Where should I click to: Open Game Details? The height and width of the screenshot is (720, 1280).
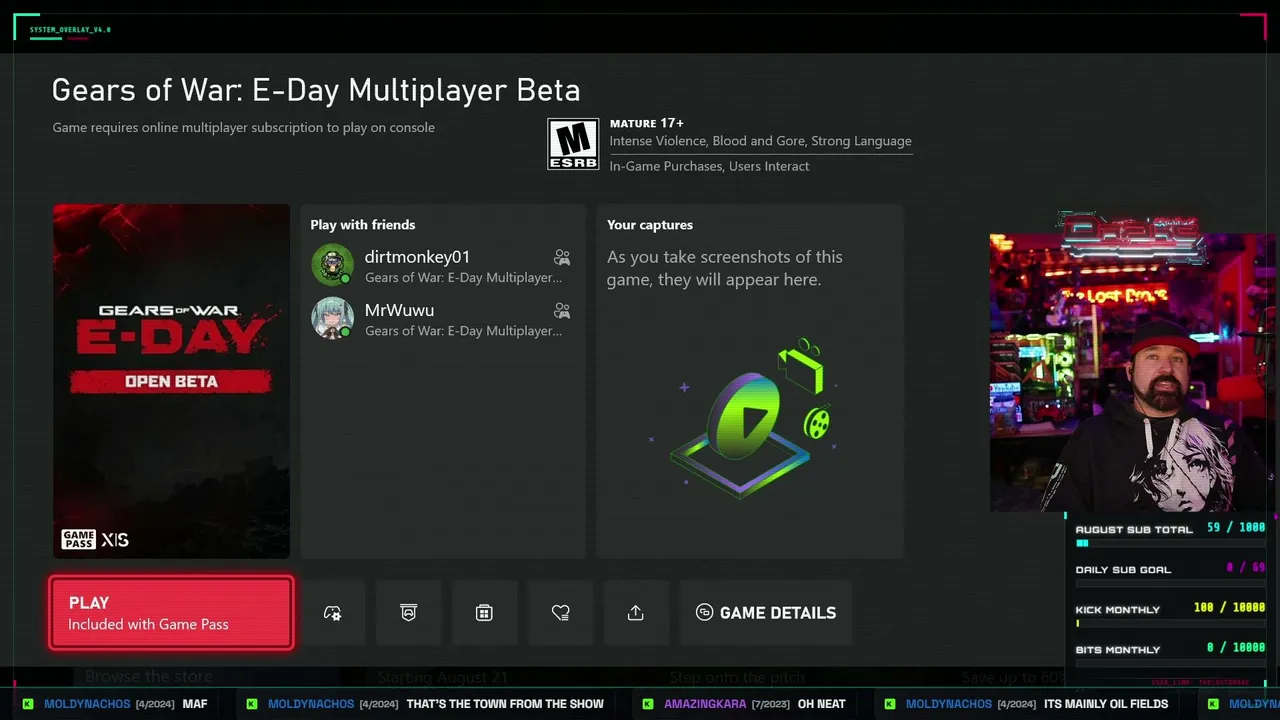766,613
